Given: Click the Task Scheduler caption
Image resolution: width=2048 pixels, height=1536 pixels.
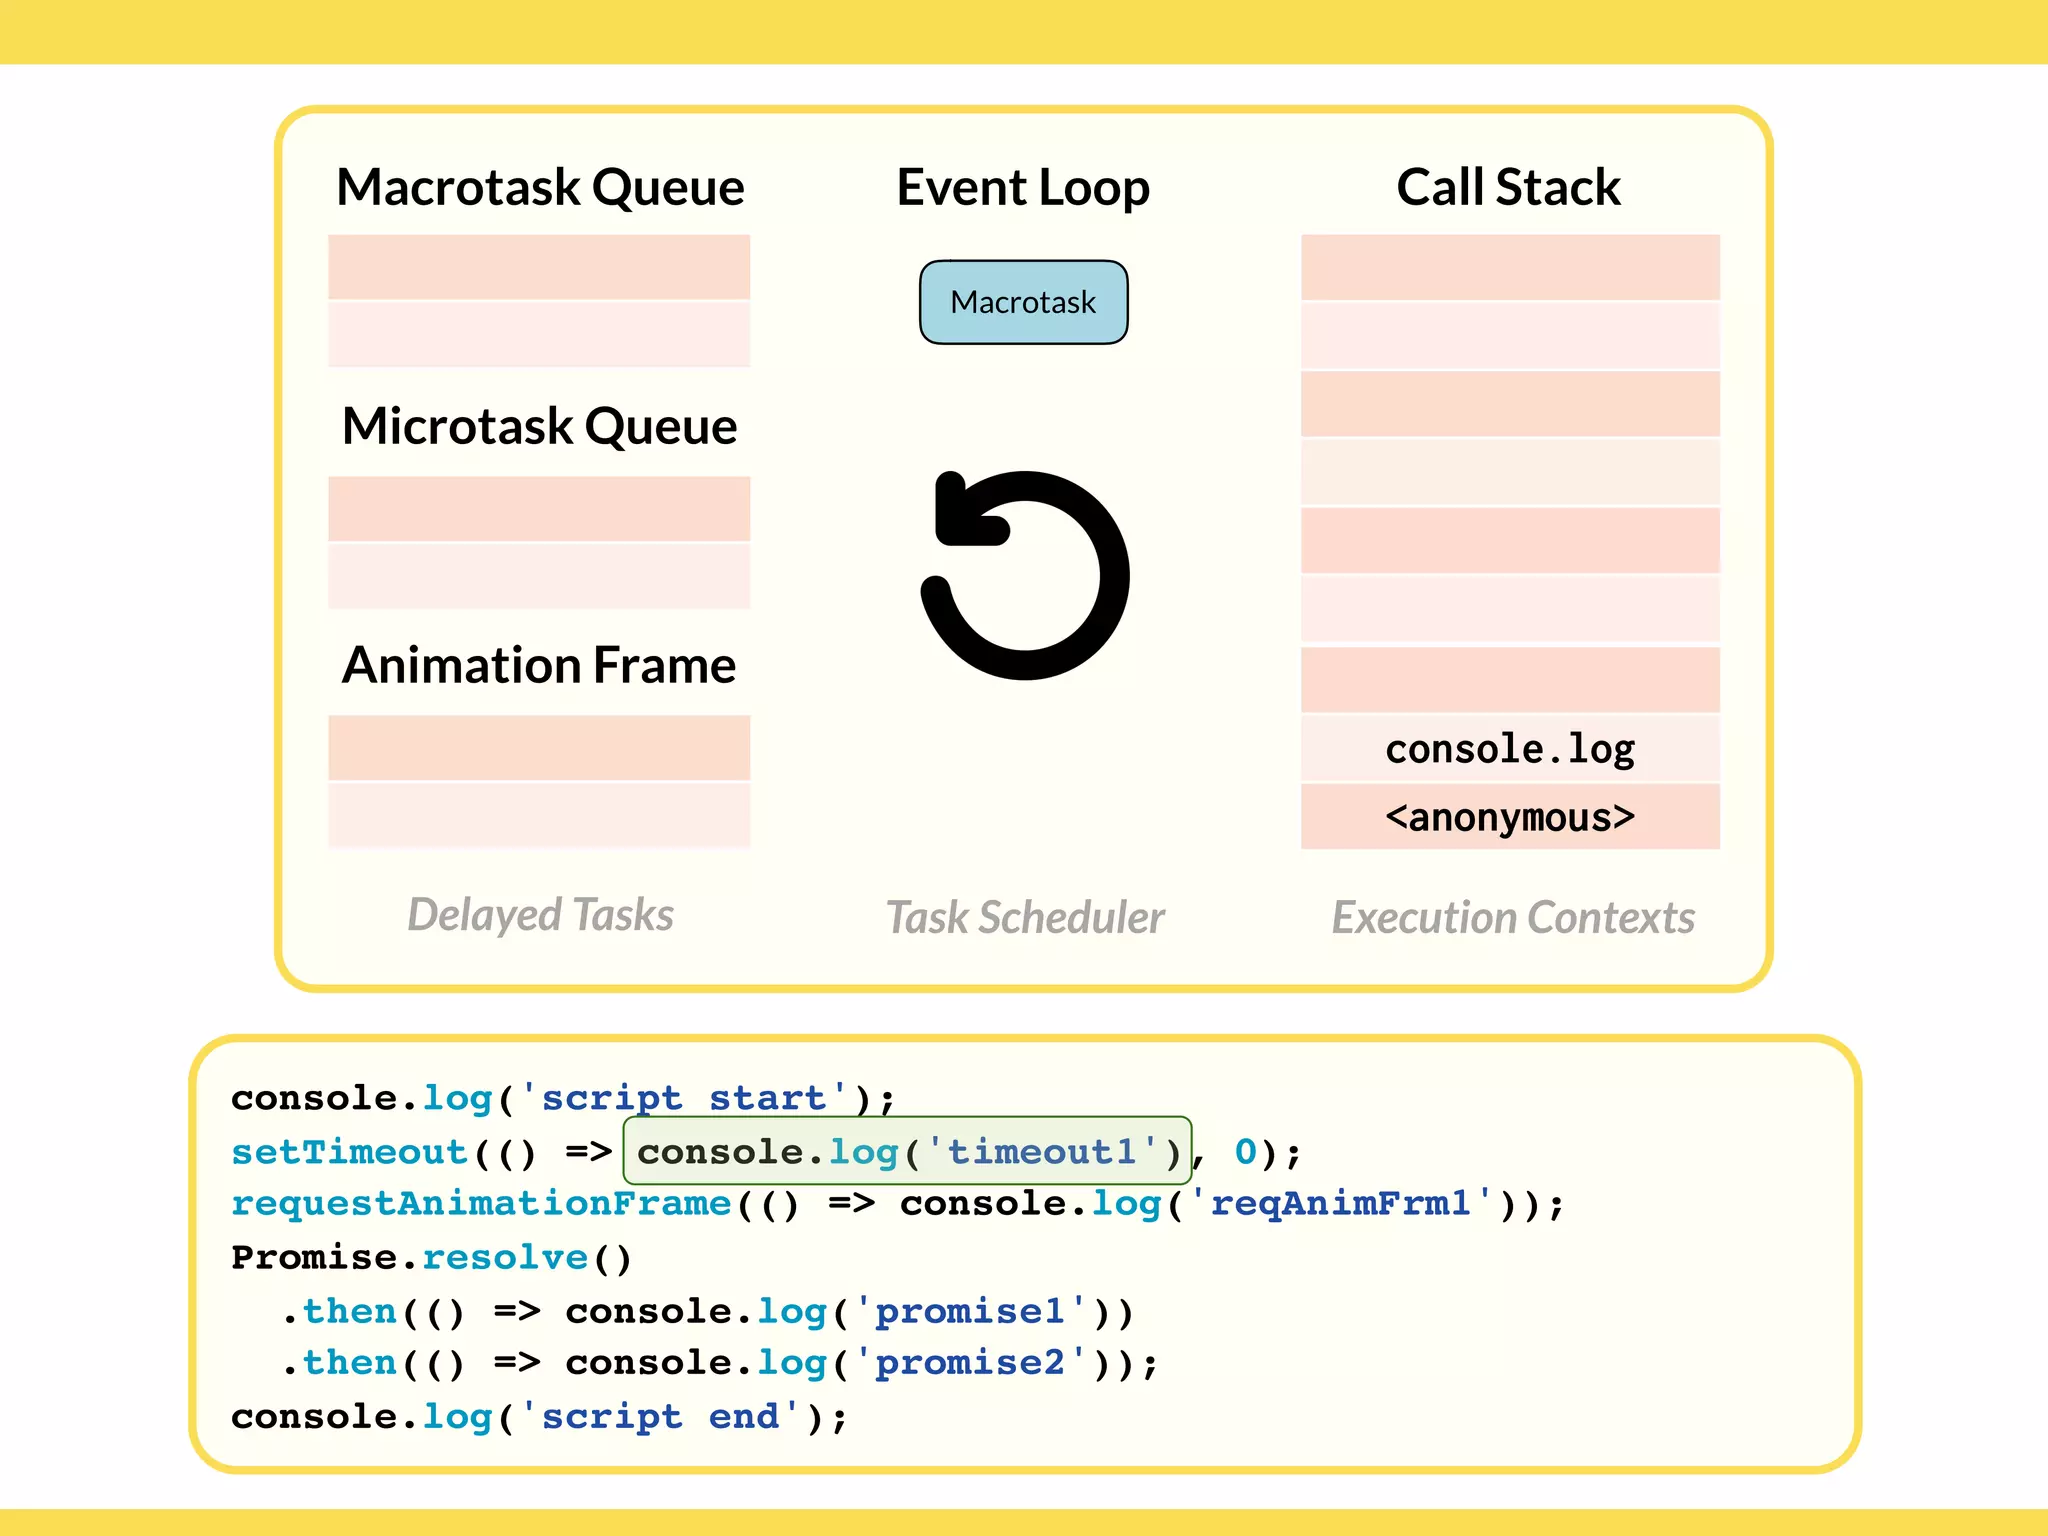Looking at the screenshot, I should (x=1025, y=917).
